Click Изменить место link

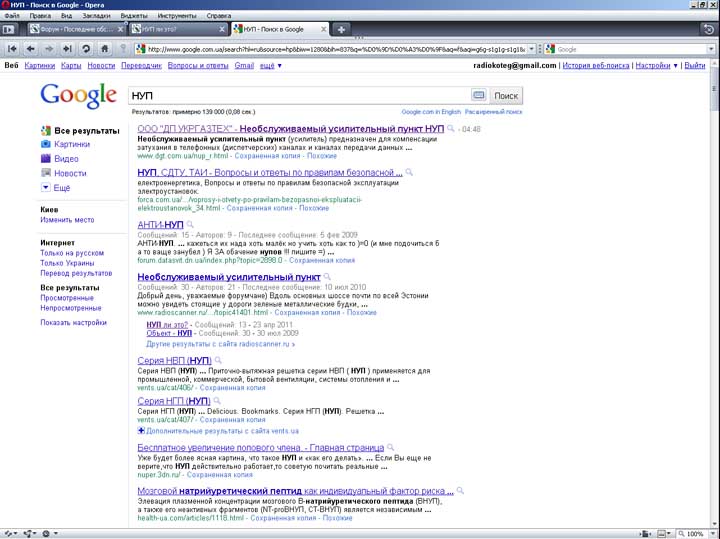coord(67,220)
